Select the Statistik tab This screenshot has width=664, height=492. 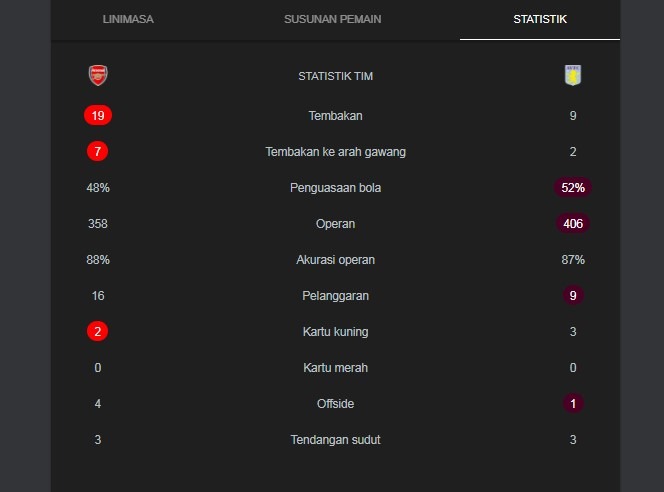coord(539,19)
